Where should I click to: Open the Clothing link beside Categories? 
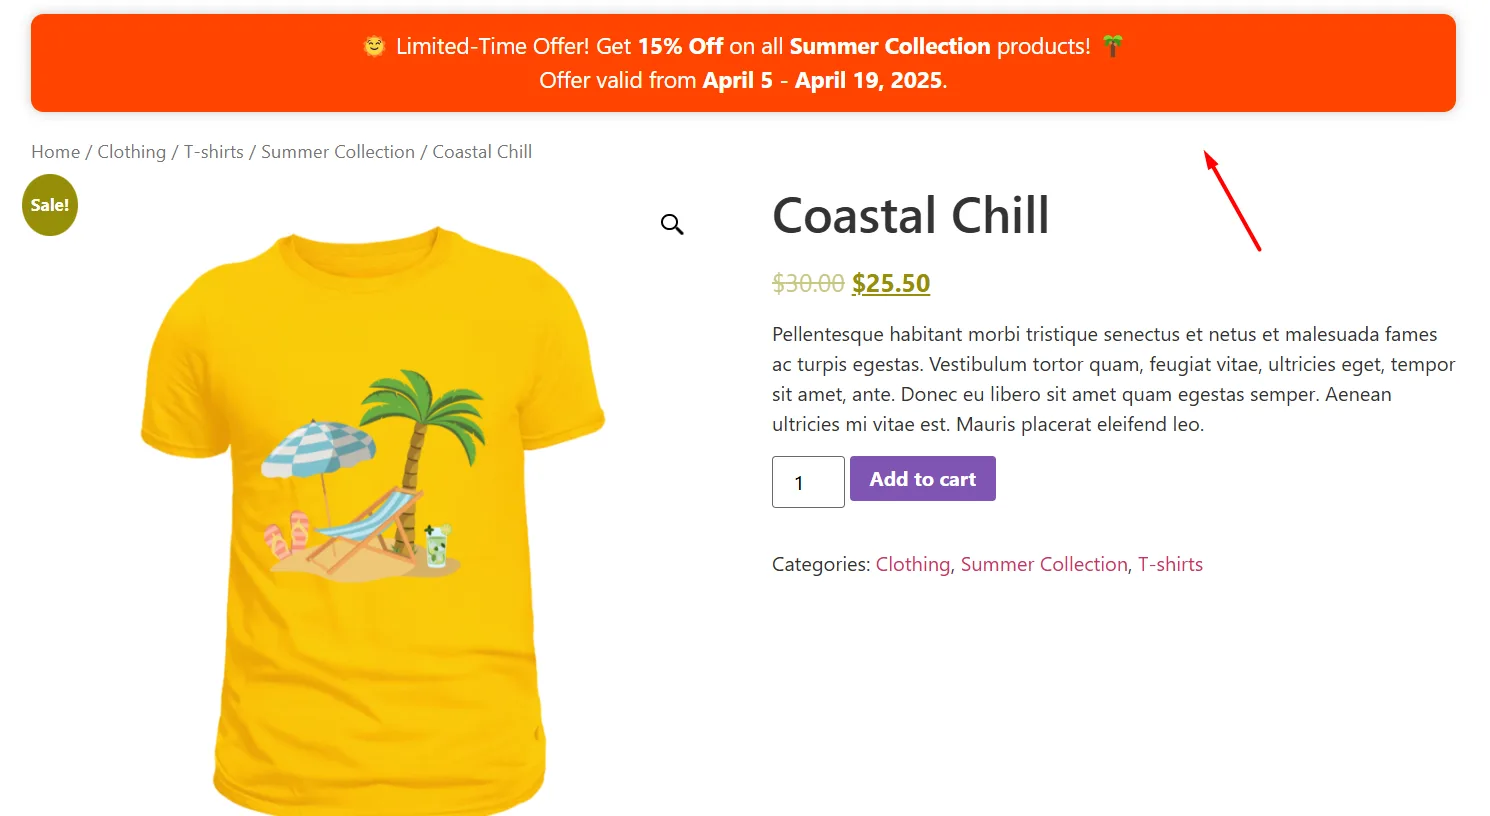(913, 564)
